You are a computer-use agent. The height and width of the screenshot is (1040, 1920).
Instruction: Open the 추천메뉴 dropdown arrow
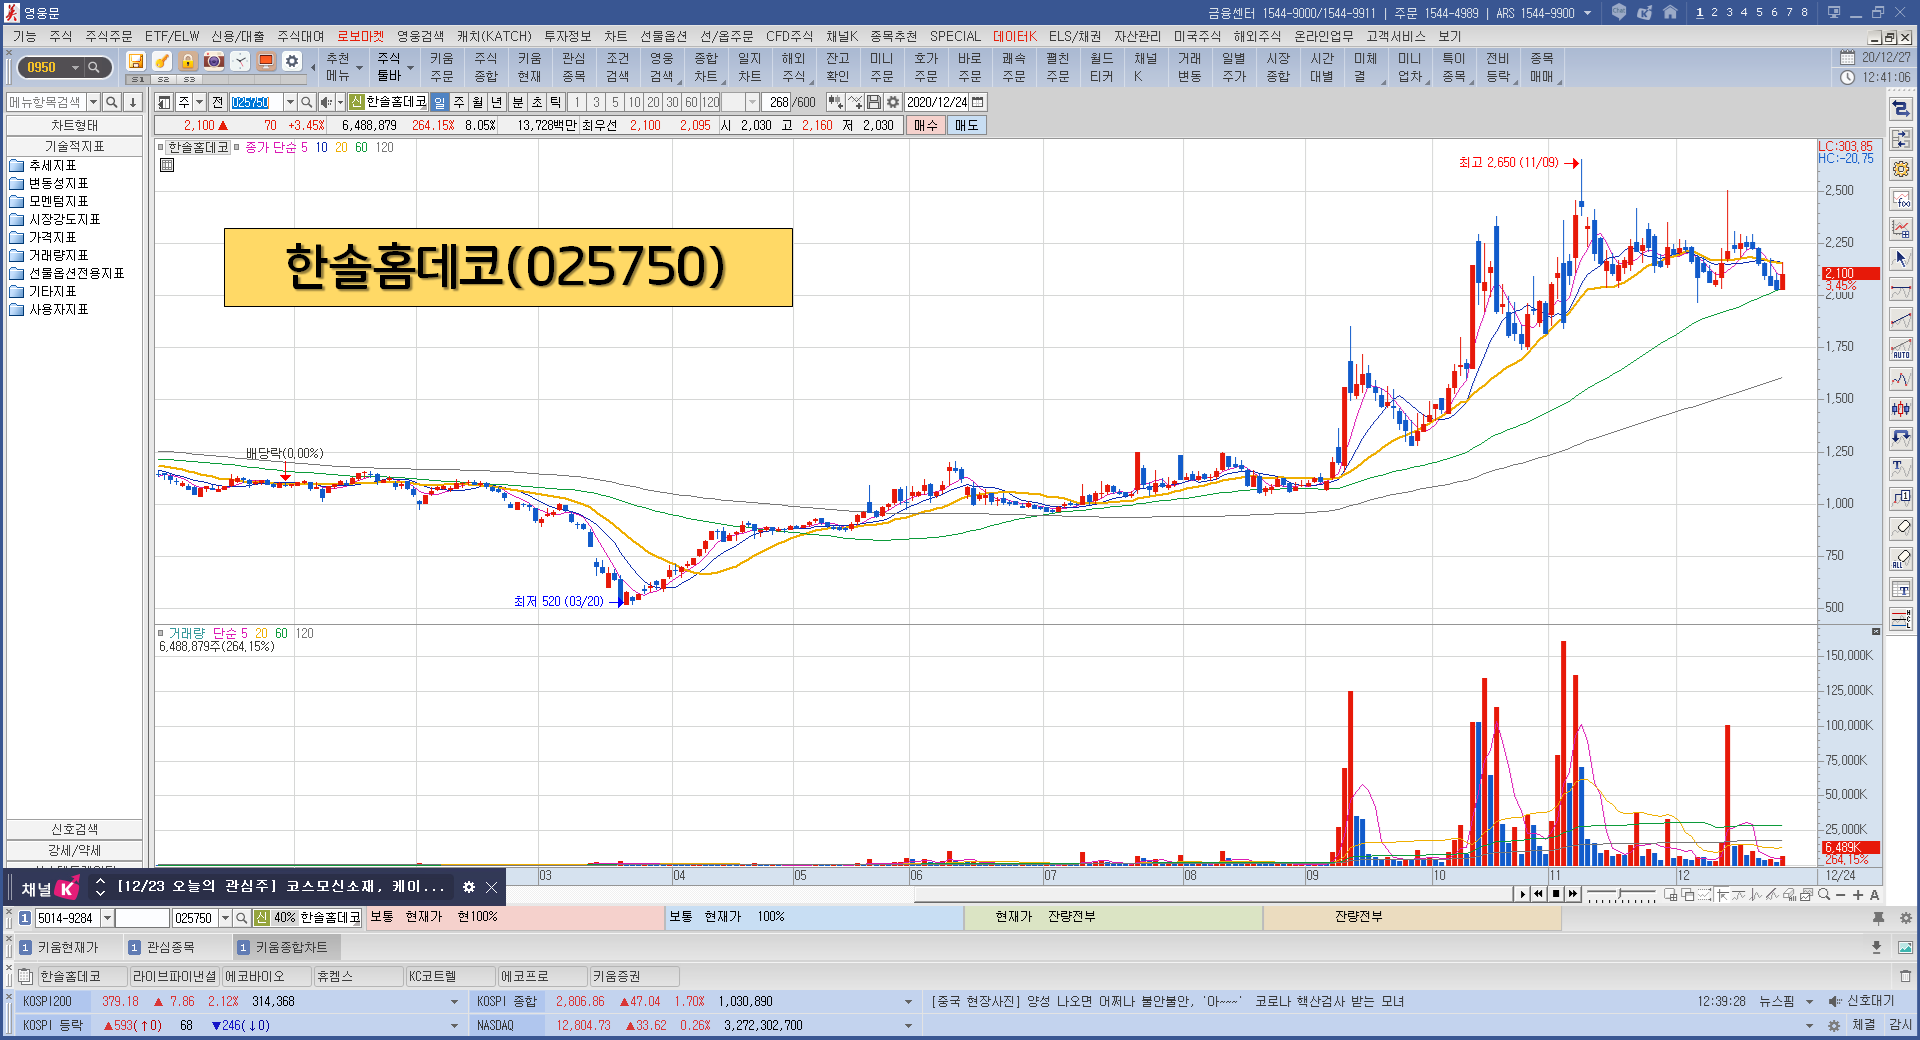[x=359, y=68]
